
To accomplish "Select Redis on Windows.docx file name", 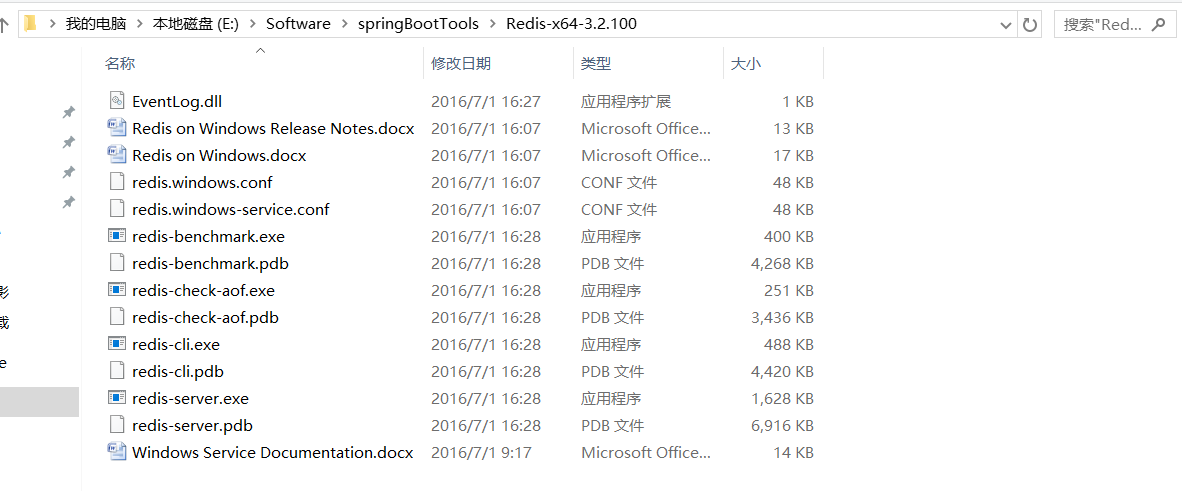I will click(x=219, y=155).
